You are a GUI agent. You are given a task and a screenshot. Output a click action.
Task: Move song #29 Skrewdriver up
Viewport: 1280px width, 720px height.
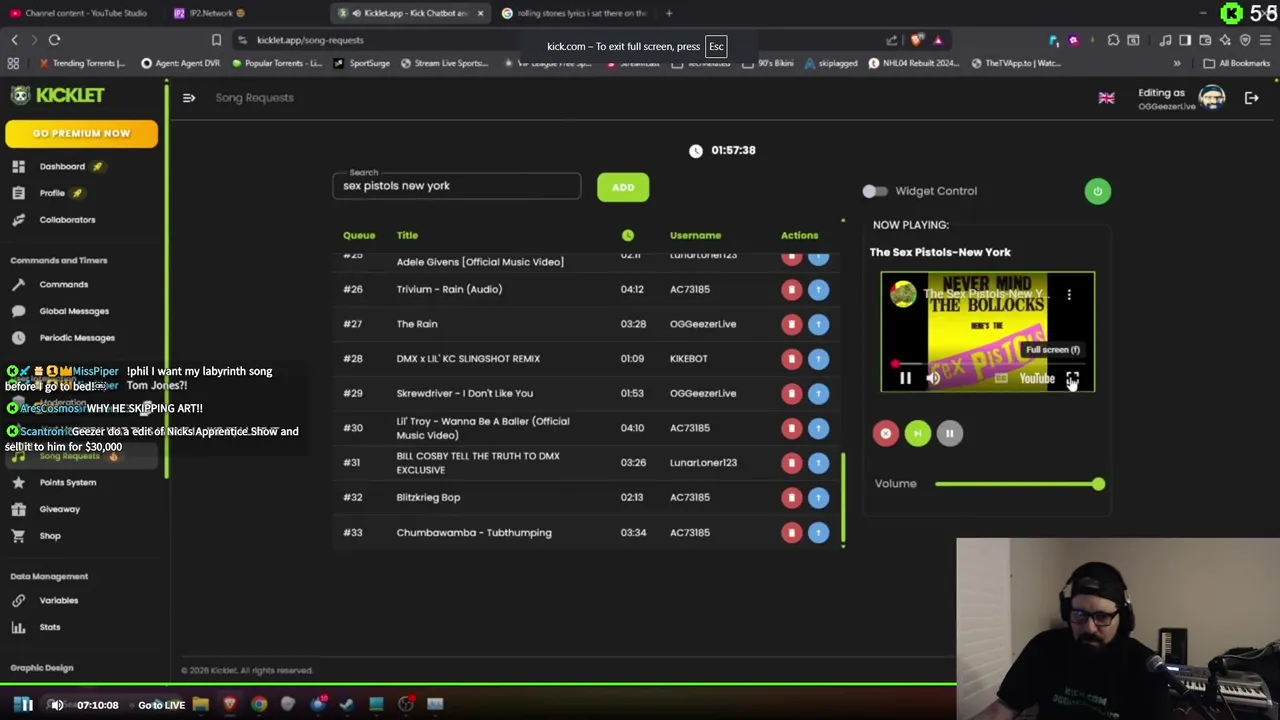point(818,393)
